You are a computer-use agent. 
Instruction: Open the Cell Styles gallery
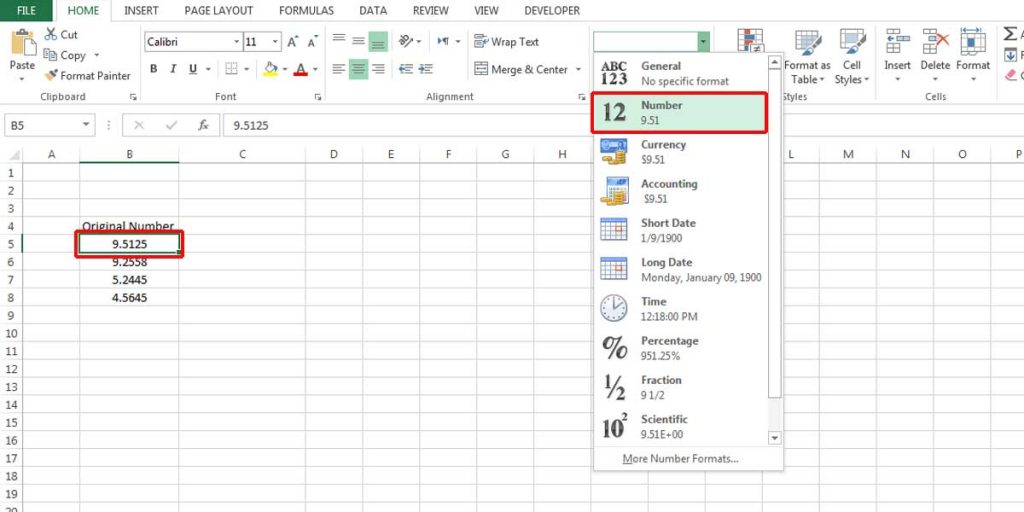(852, 57)
